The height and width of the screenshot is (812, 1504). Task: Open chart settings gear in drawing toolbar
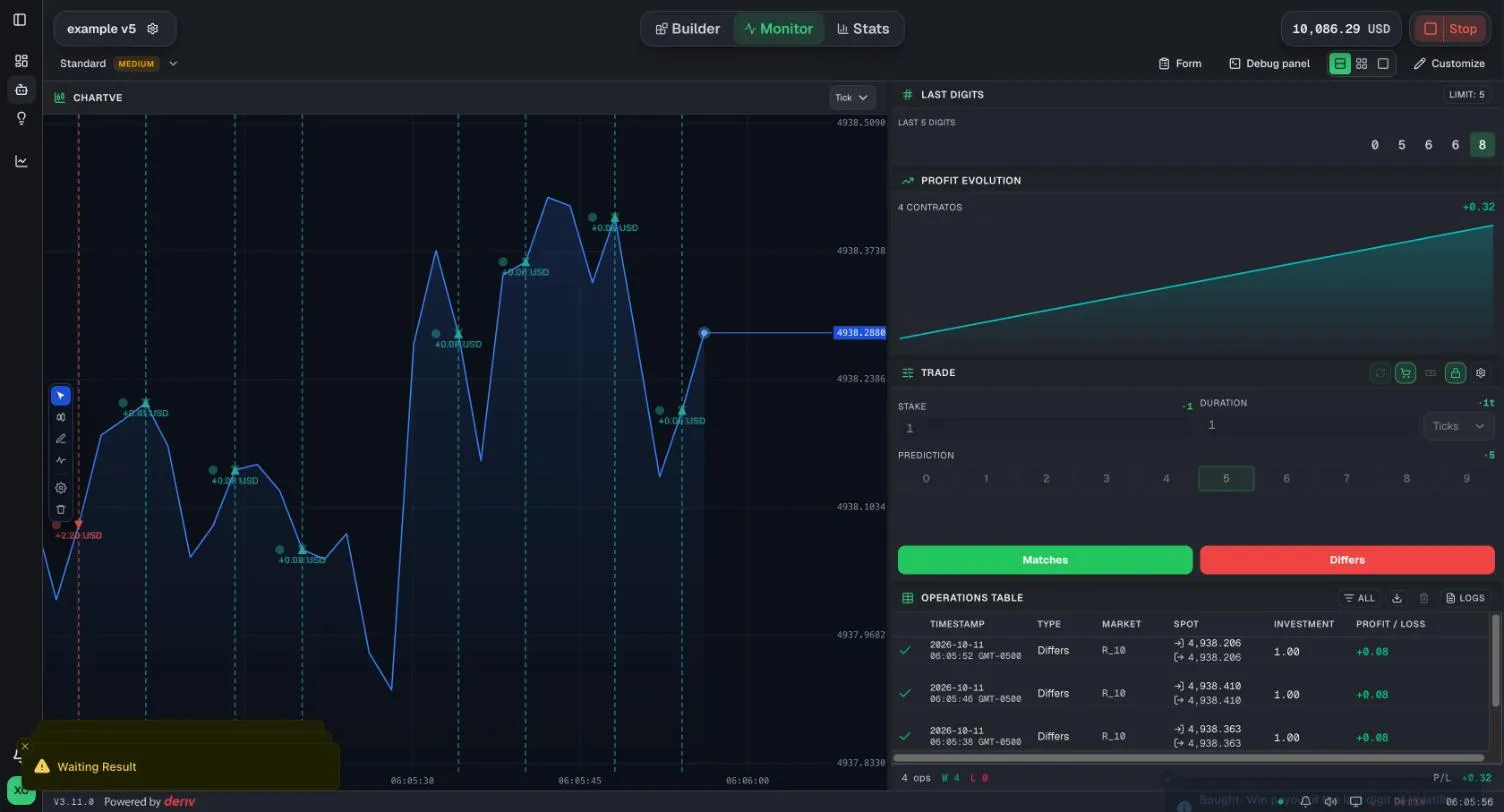(x=61, y=488)
